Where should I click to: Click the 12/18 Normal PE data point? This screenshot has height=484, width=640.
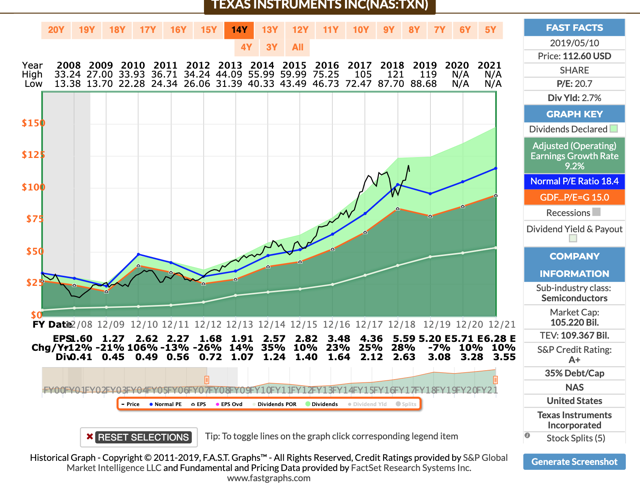pyautogui.click(x=398, y=185)
